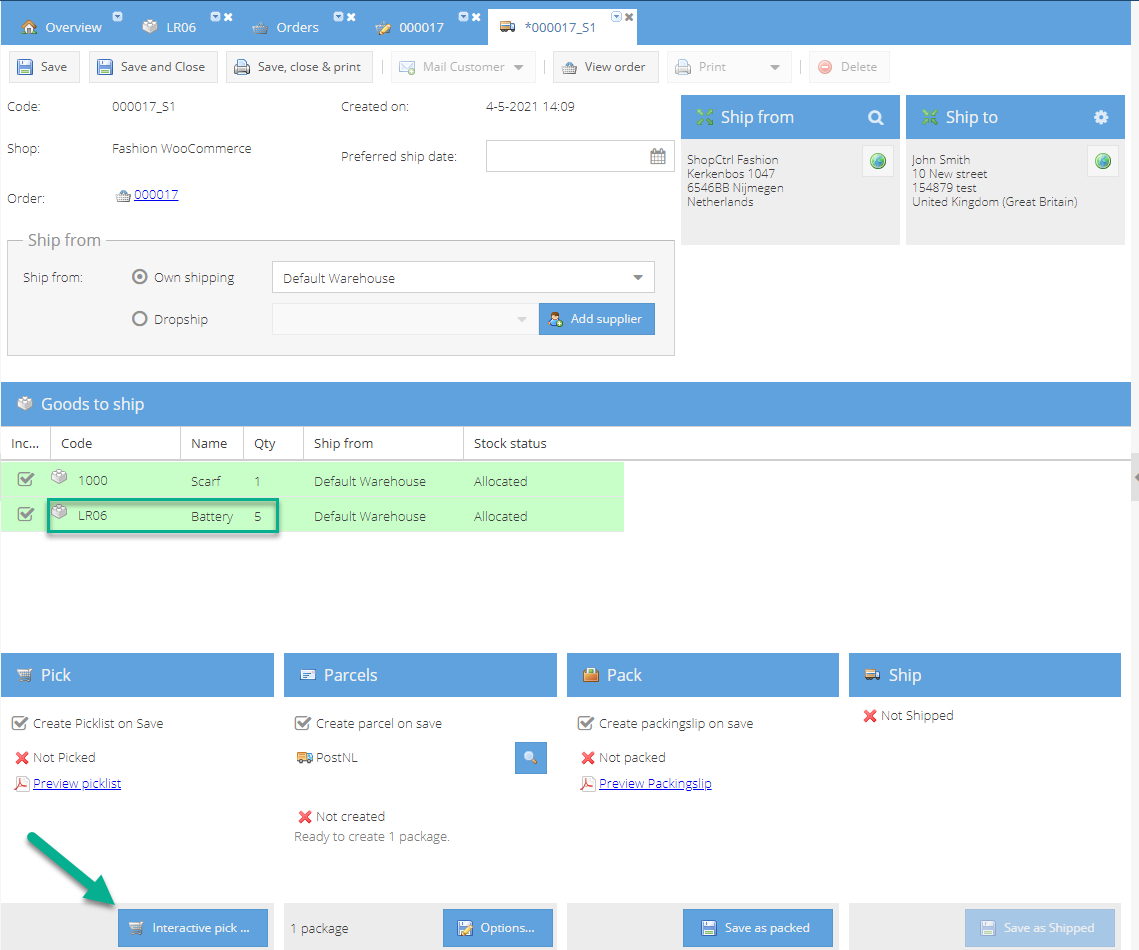Open the Ship to settings gear
Viewport: 1139px width, 950px height.
1100,118
